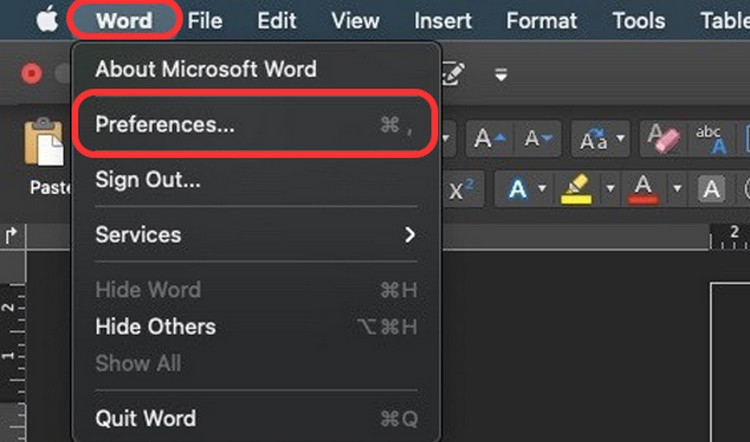Expand the Services submenu
750x442 pixels.
tap(255, 235)
